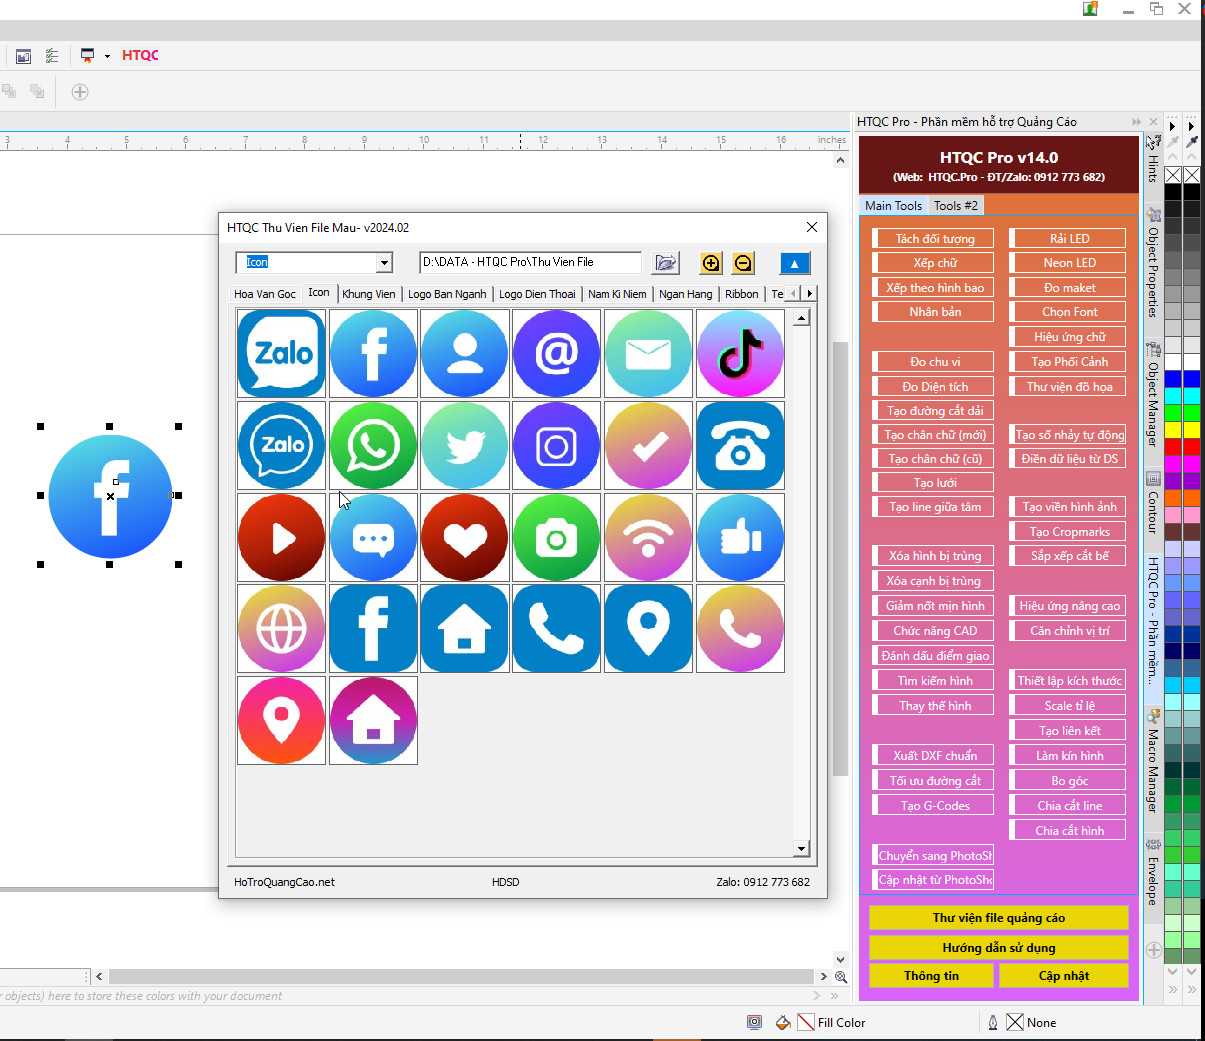The height and width of the screenshot is (1041, 1205).
Task: Select the Facebook icon object on canvas
Action: tap(110, 496)
